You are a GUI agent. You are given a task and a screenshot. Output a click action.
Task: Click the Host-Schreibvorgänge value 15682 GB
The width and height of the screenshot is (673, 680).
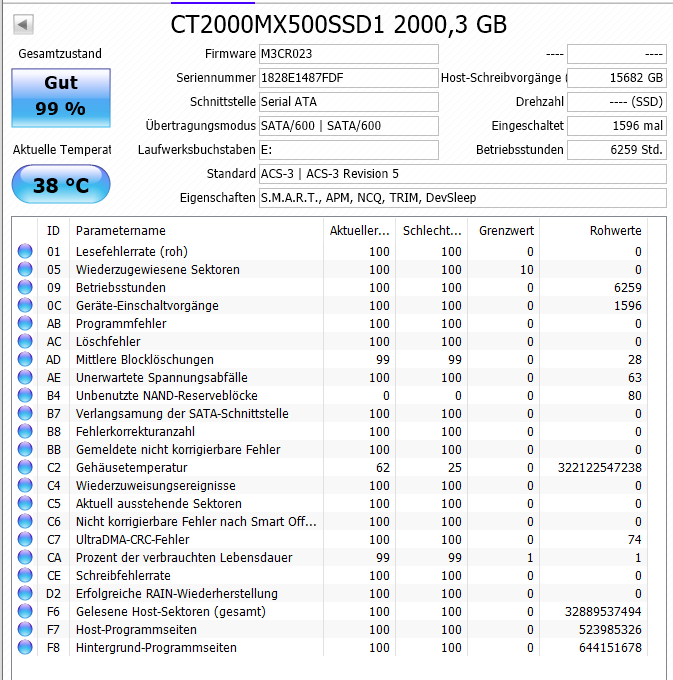coord(617,78)
